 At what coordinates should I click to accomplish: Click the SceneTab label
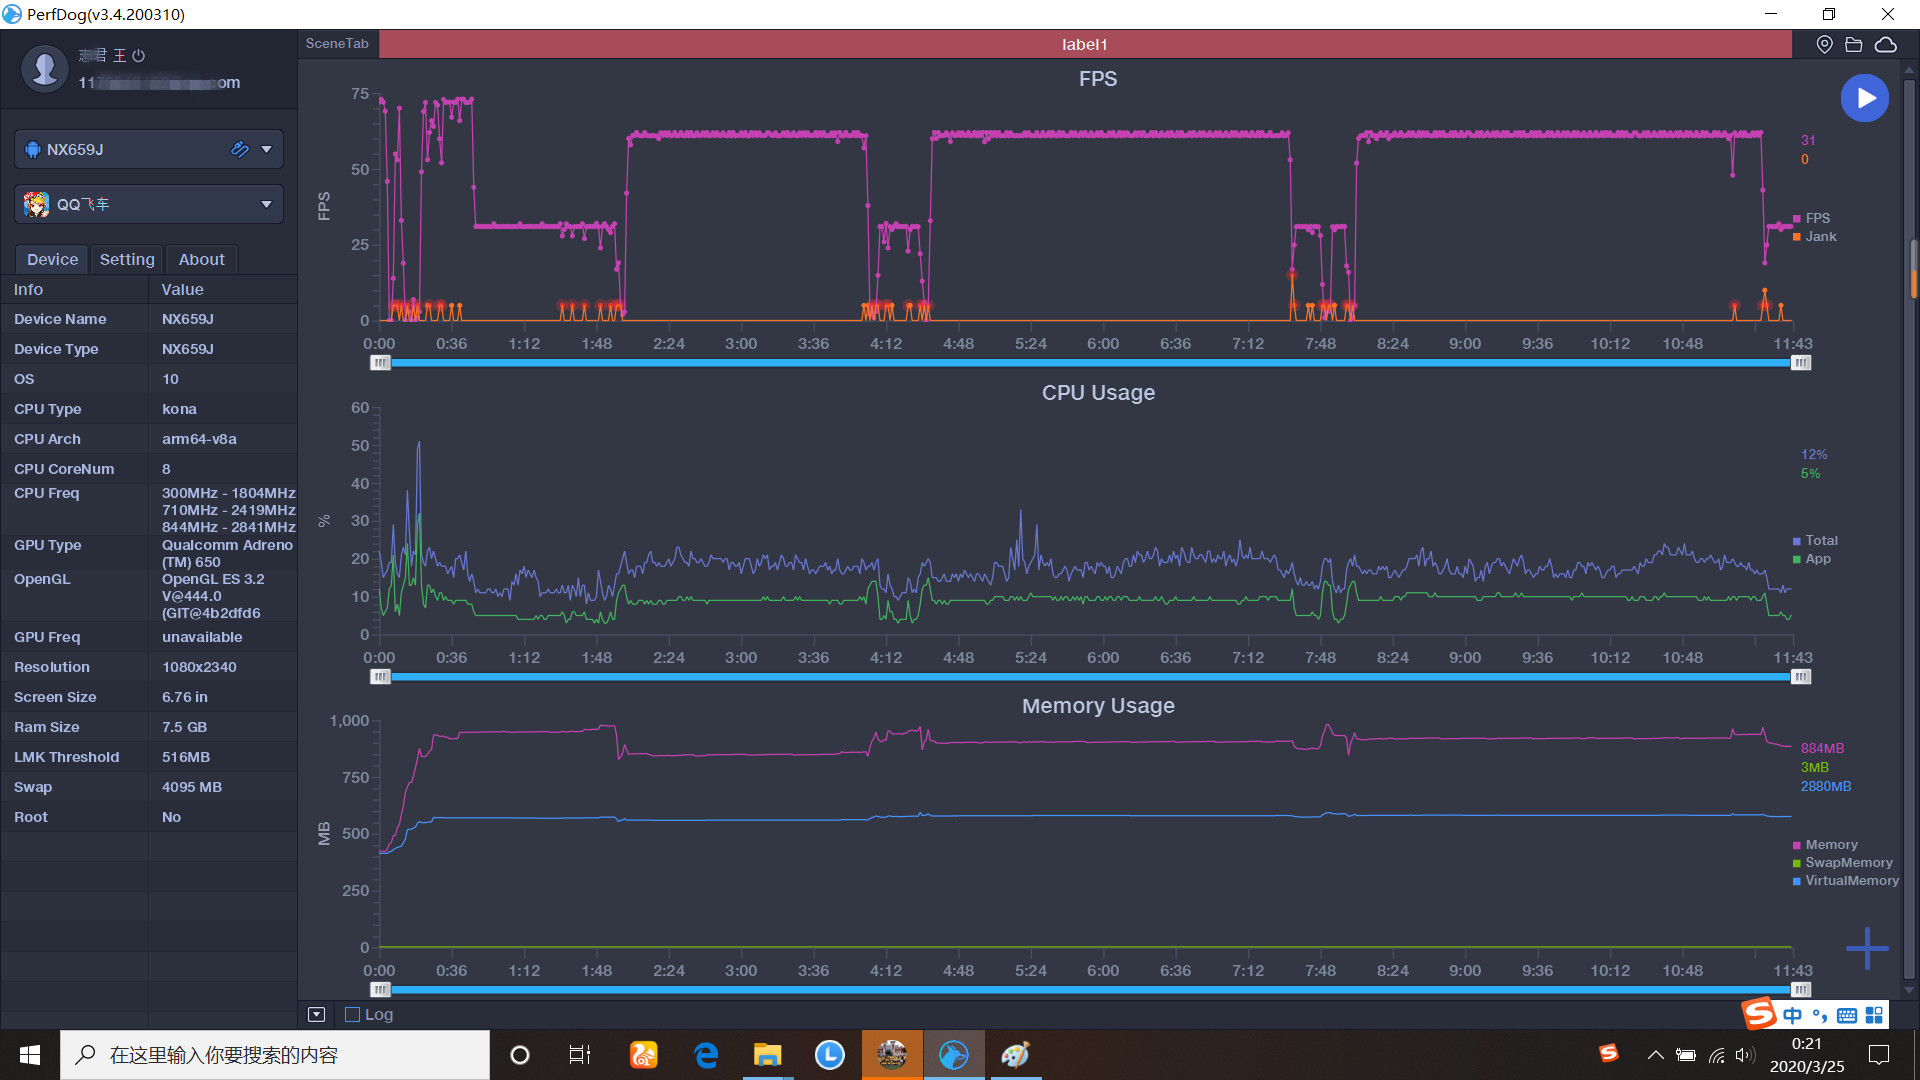[337, 44]
